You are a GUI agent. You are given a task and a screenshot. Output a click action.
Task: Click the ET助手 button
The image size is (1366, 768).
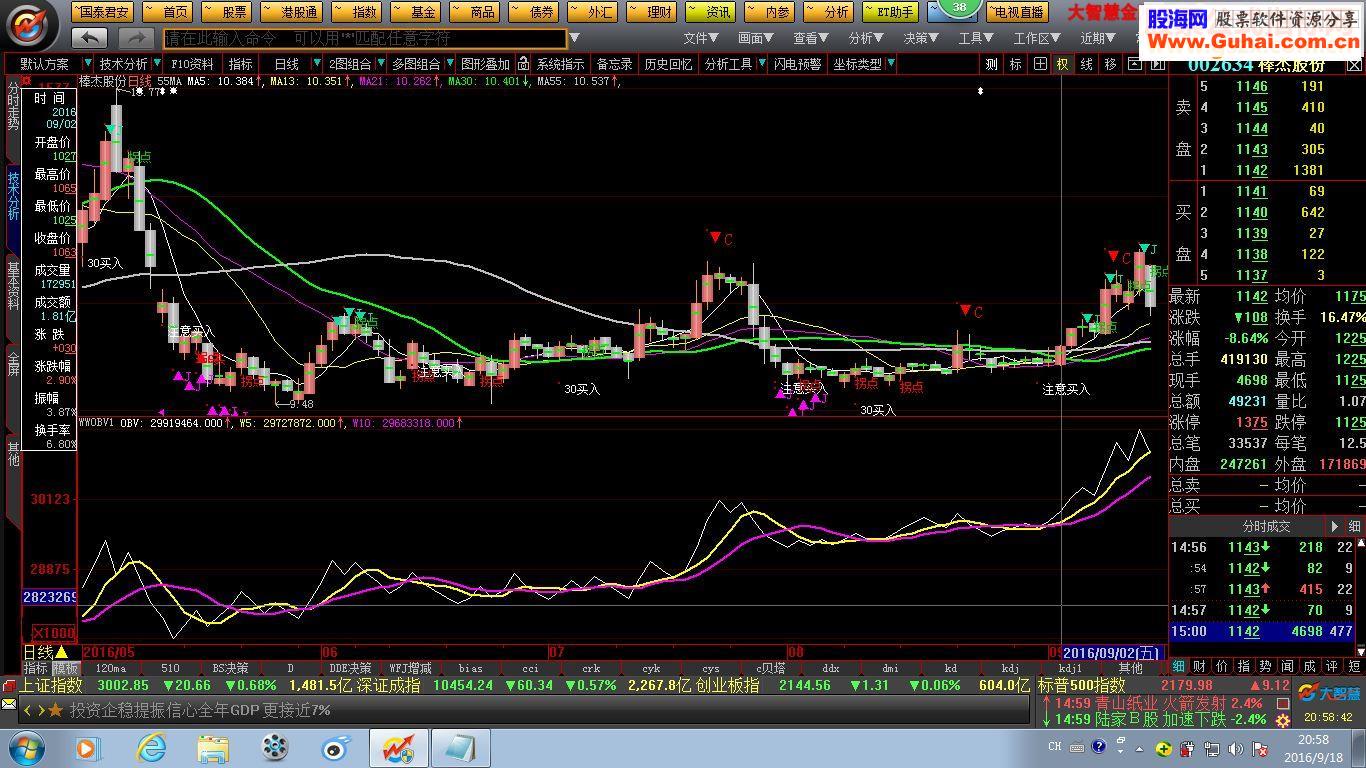click(x=889, y=12)
